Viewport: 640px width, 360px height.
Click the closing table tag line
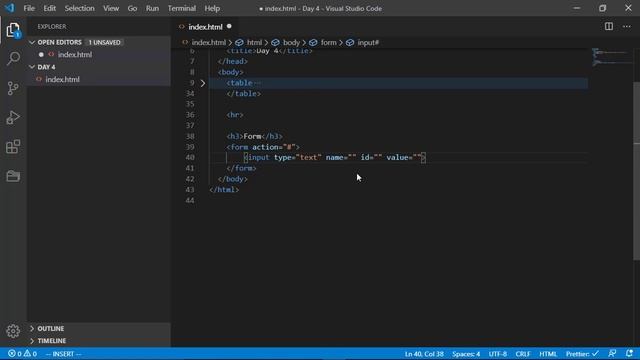[244, 94]
